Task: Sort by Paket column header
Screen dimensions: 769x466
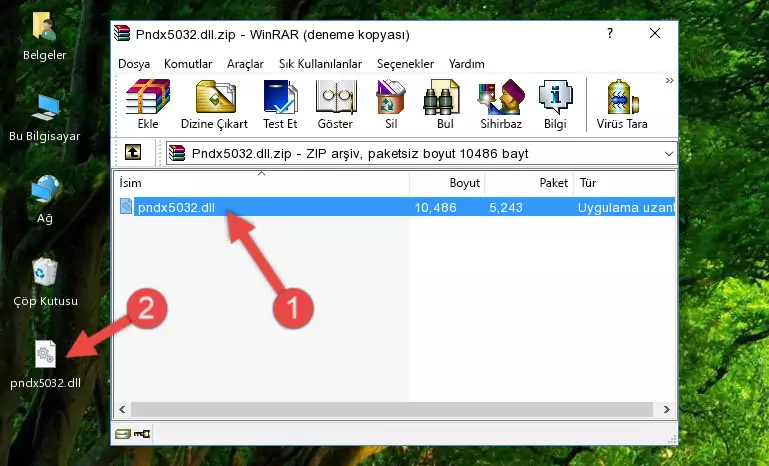Action: click(x=529, y=183)
